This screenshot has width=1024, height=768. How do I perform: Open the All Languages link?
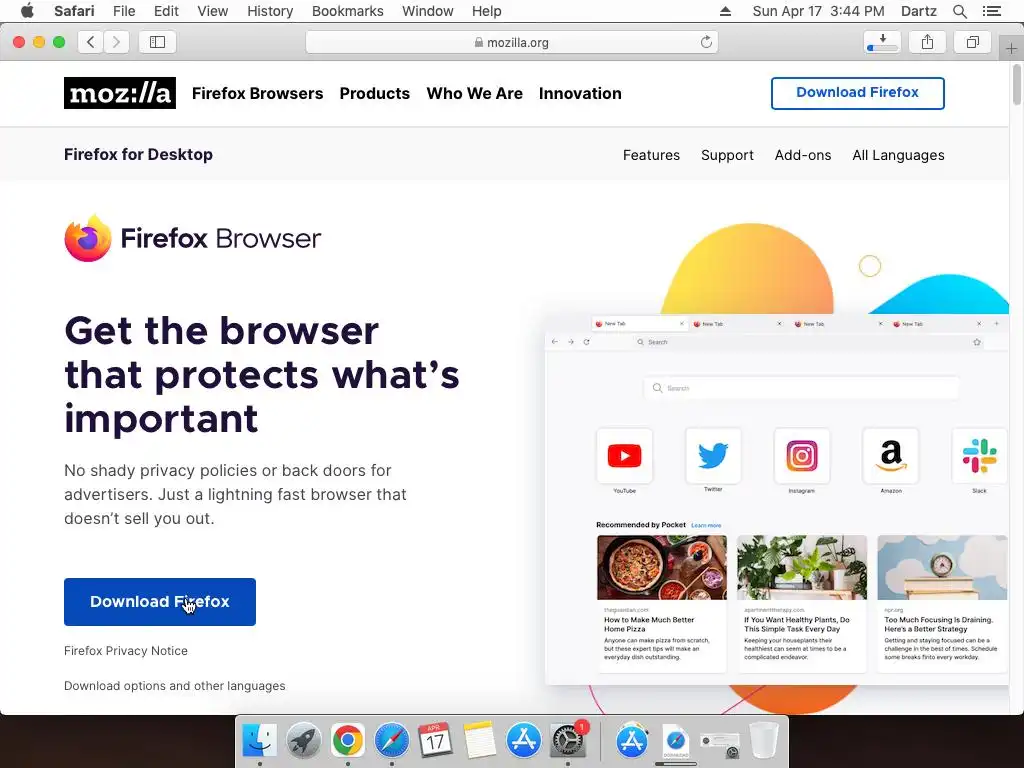[x=898, y=155]
